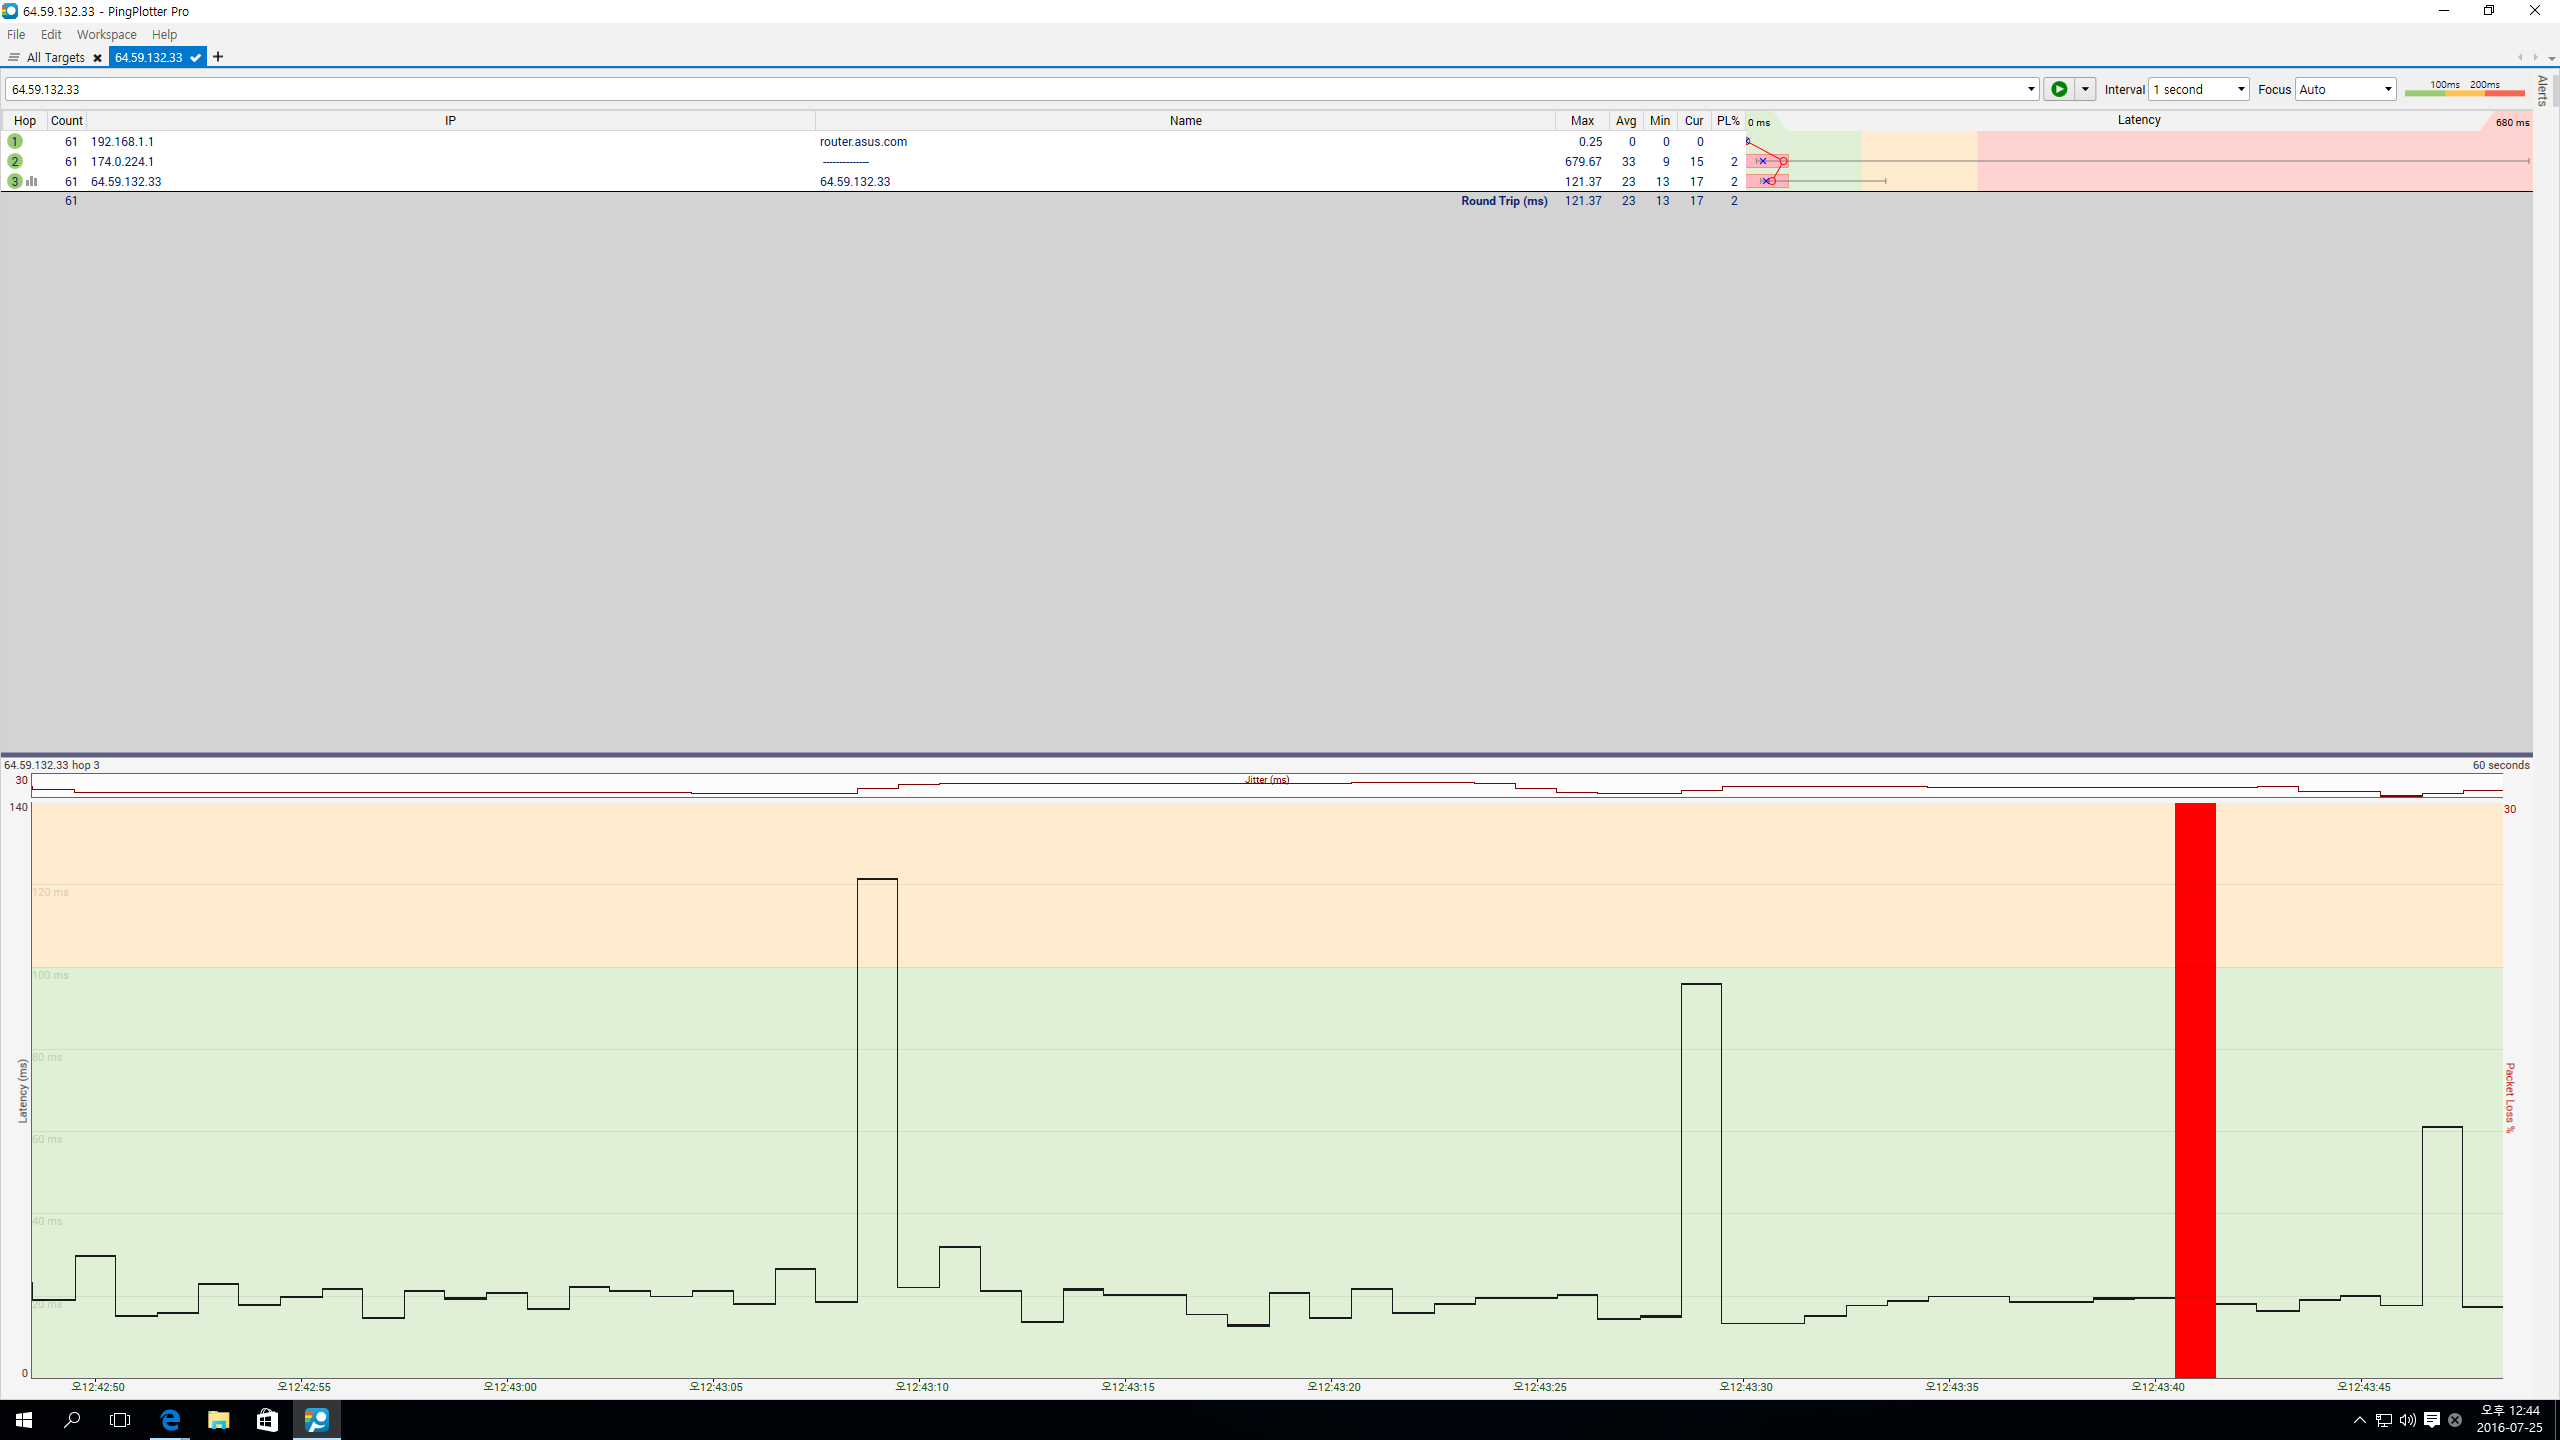Image resolution: width=2560 pixels, height=1440 pixels.
Task: Open the Help menu
Action: pos(164,34)
